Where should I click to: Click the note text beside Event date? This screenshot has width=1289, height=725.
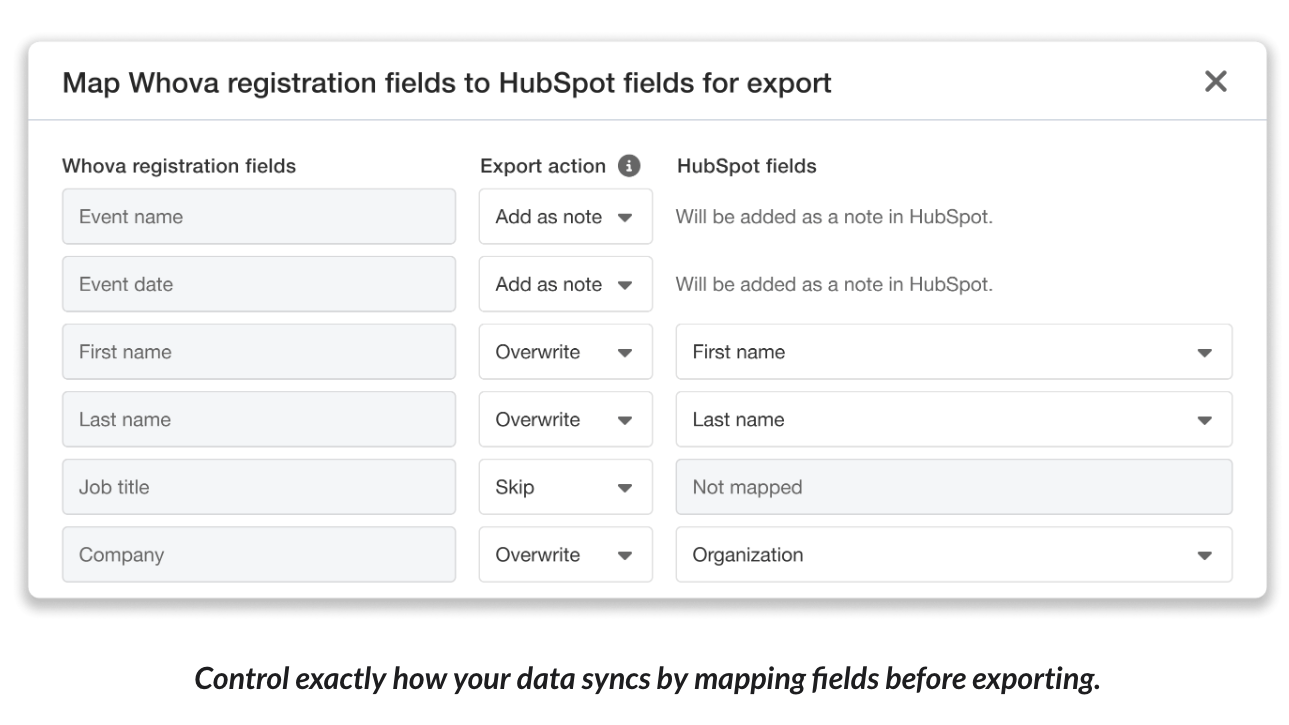(x=834, y=284)
